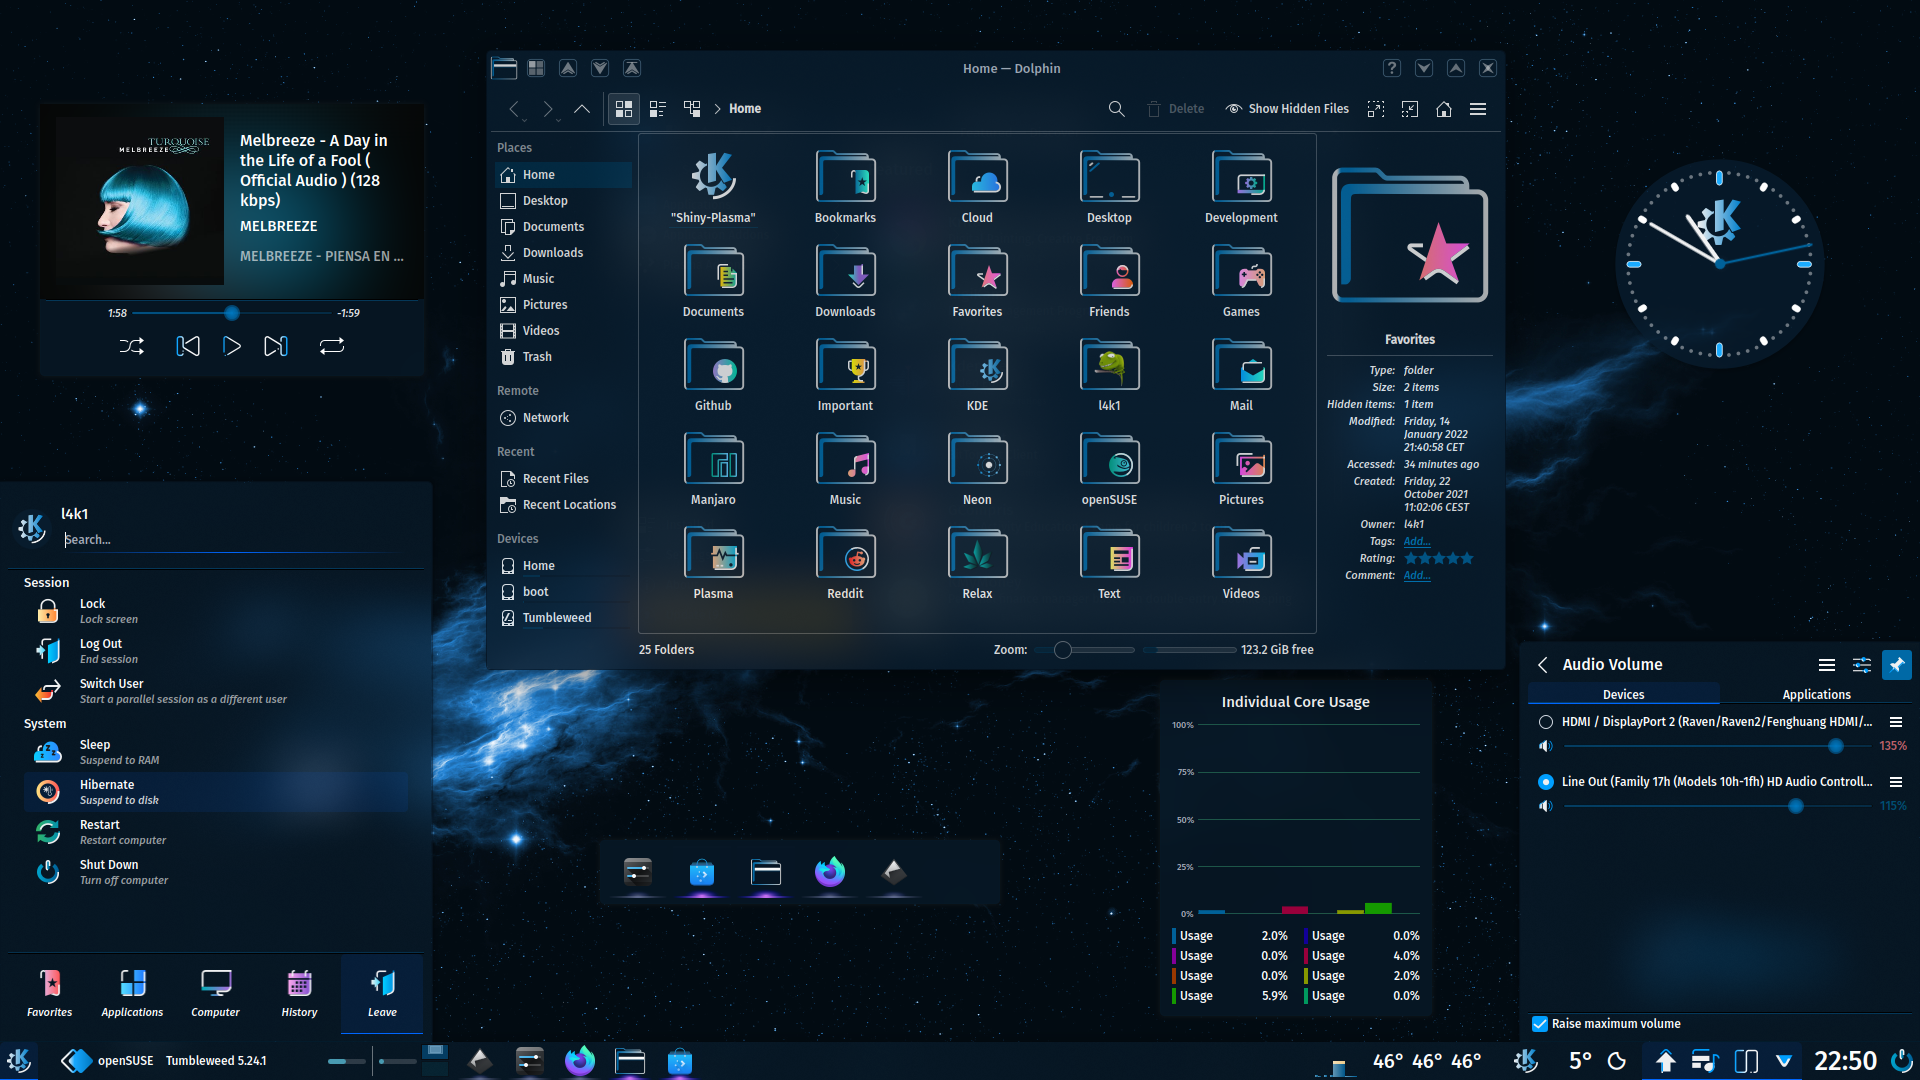This screenshot has height=1080, width=1920.
Task: Open the Reddit folder
Action: 845,564
